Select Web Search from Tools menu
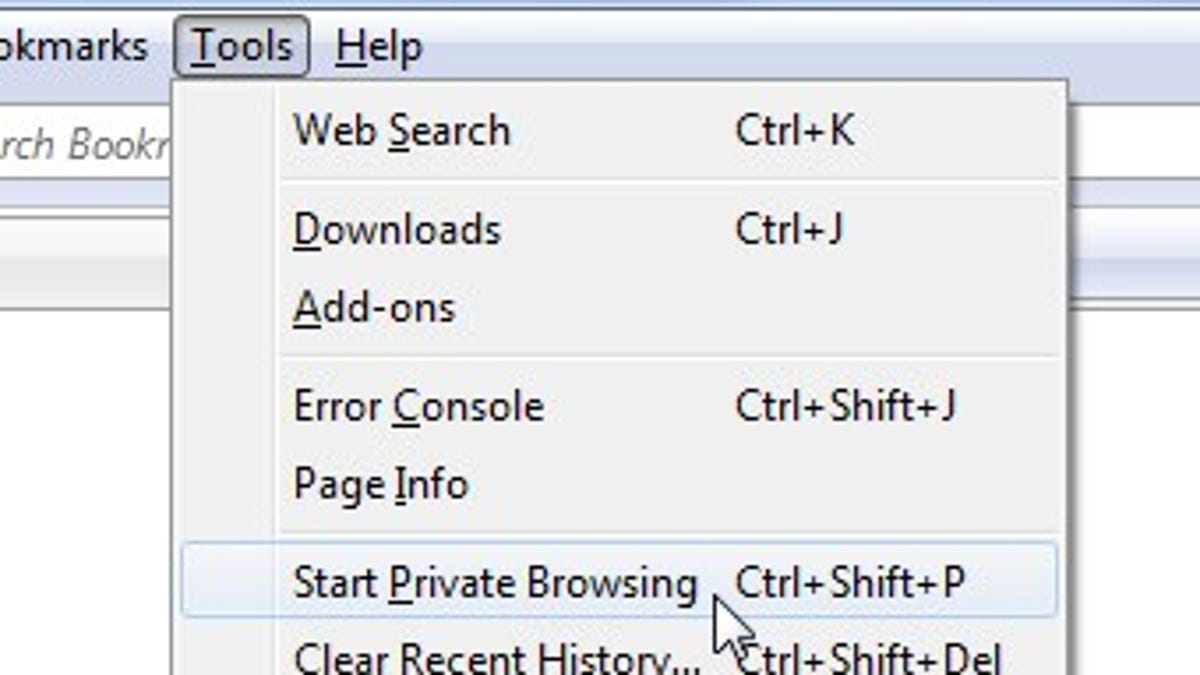 point(620,131)
